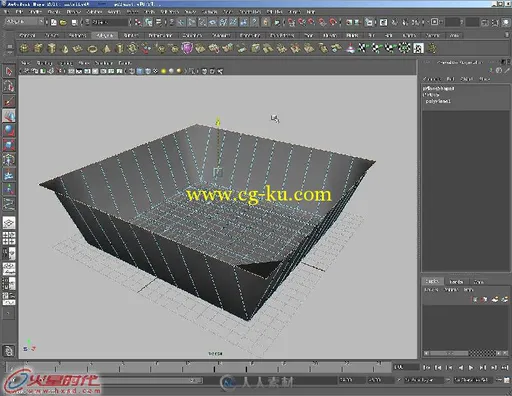
Task: Click the white checkered square shelf icon
Action: point(419,49)
